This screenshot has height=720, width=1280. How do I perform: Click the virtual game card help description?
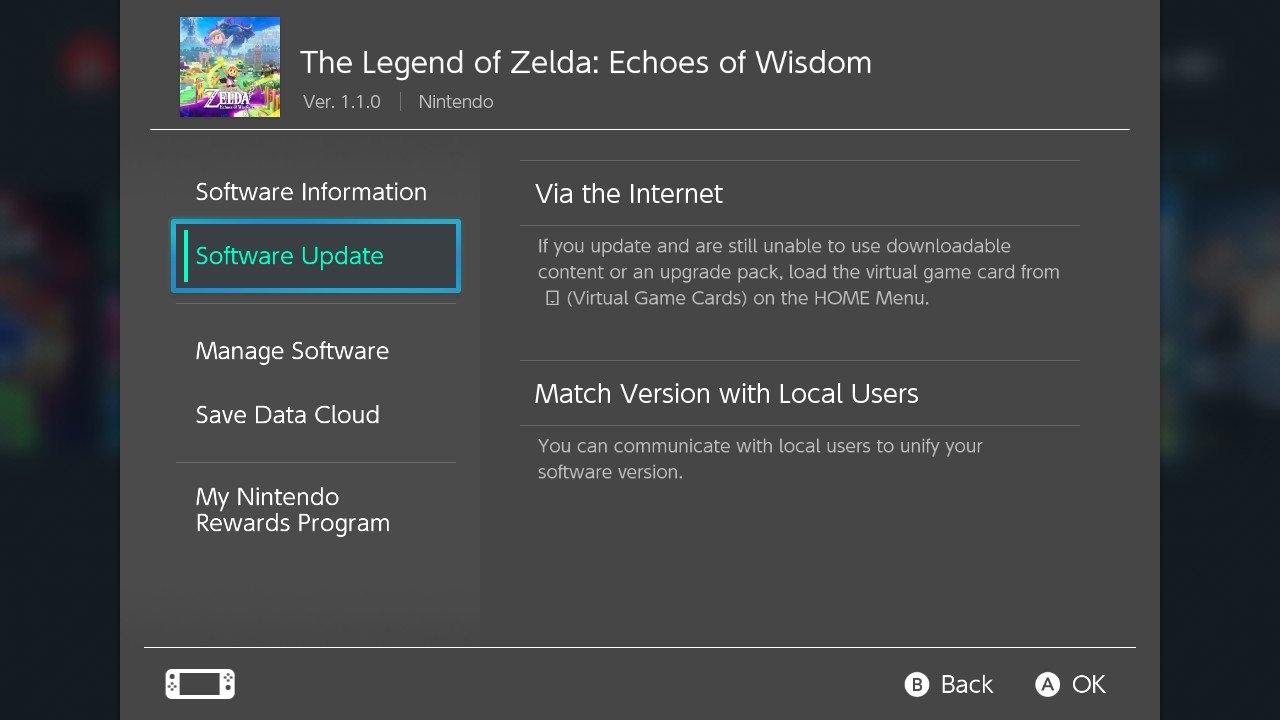798,272
